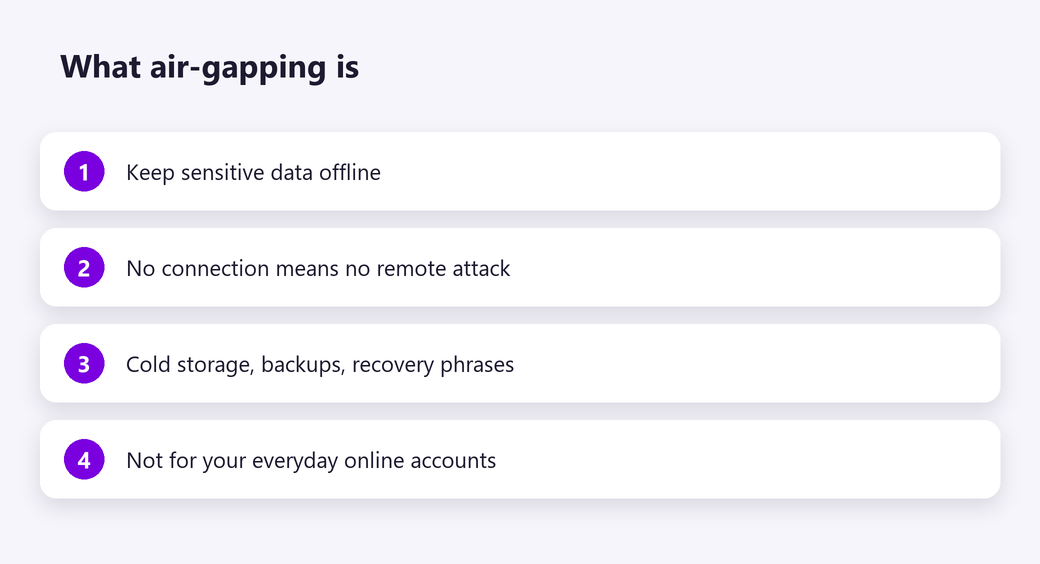Click the word 'What' in the heading
The image size is (1040, 564).
click(100, 67)
